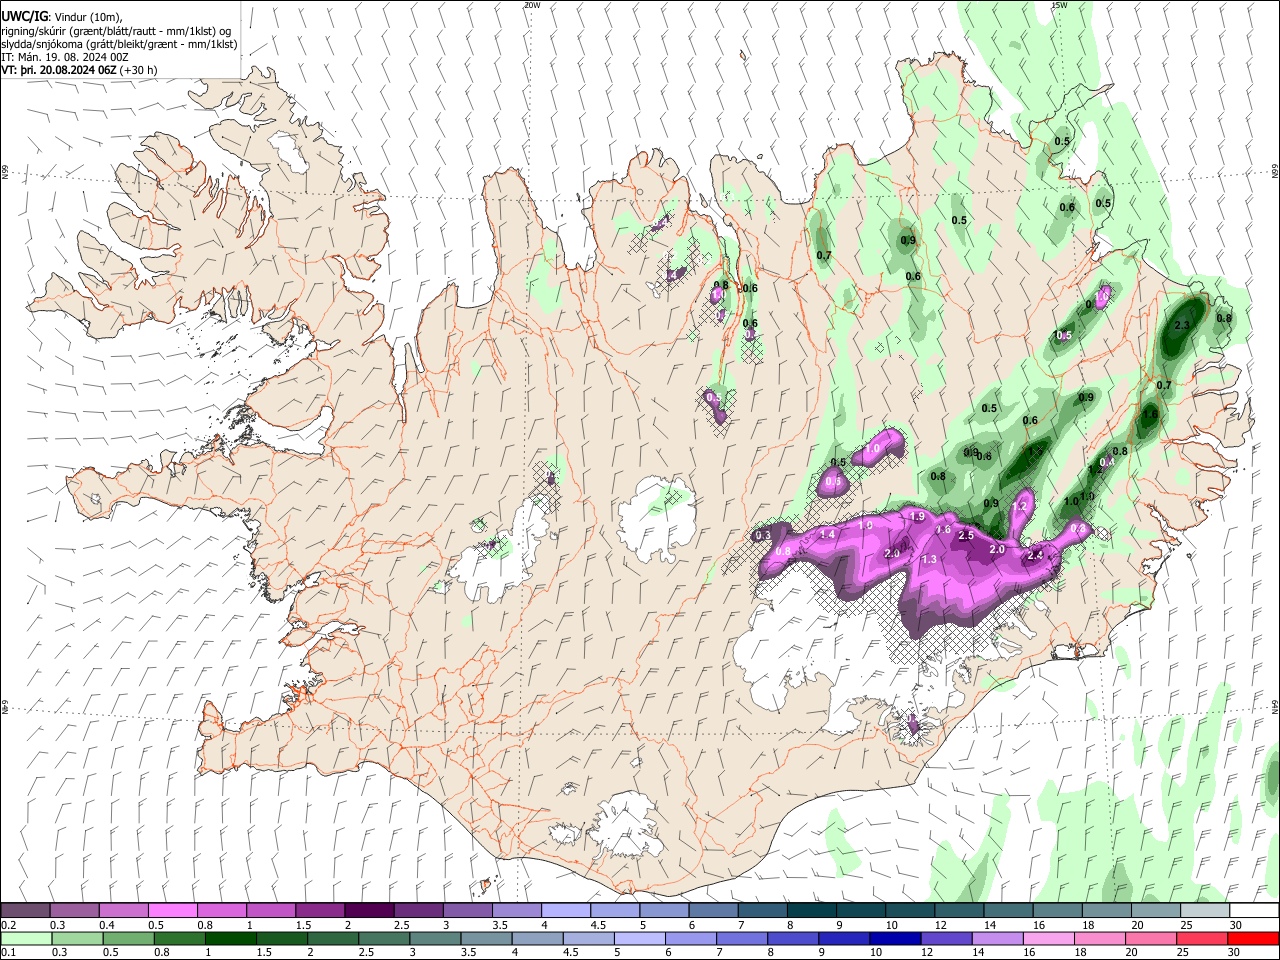Click the 'slydda/snjókoma' description line in header
The width and height of the screenshot is (1280, 960).
pos(119,44)
